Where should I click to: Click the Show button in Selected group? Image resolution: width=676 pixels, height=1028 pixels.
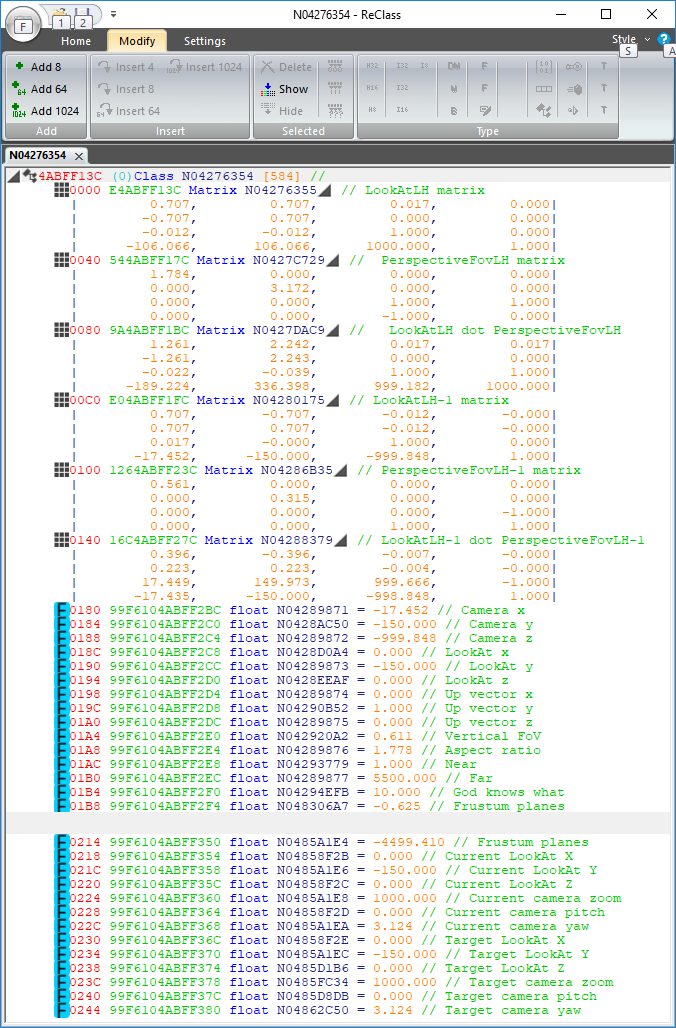click(284, 89)
